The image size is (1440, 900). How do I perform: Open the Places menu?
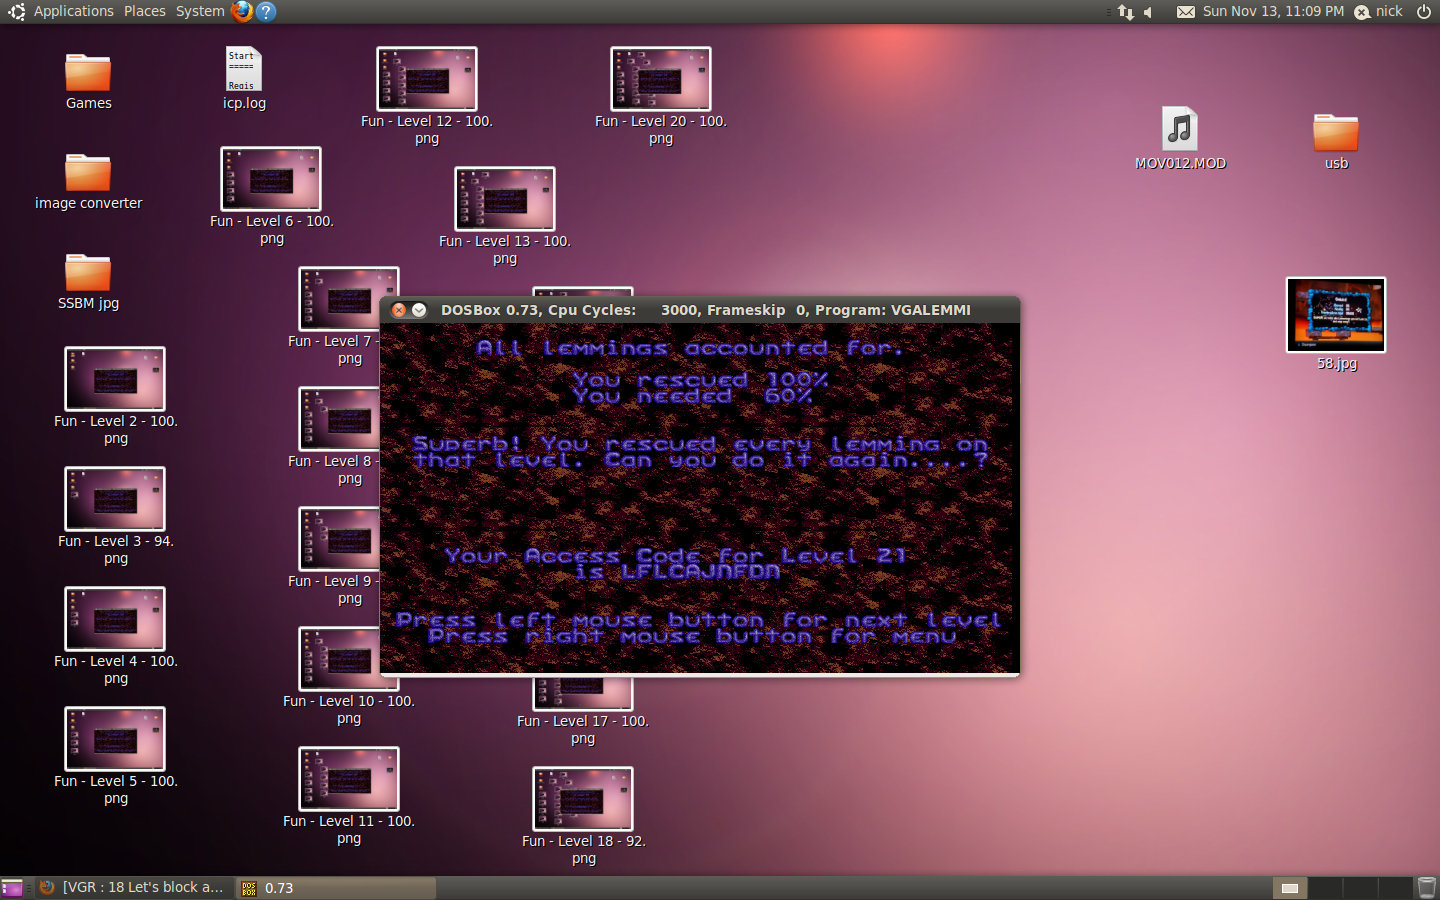pos(145,11)
